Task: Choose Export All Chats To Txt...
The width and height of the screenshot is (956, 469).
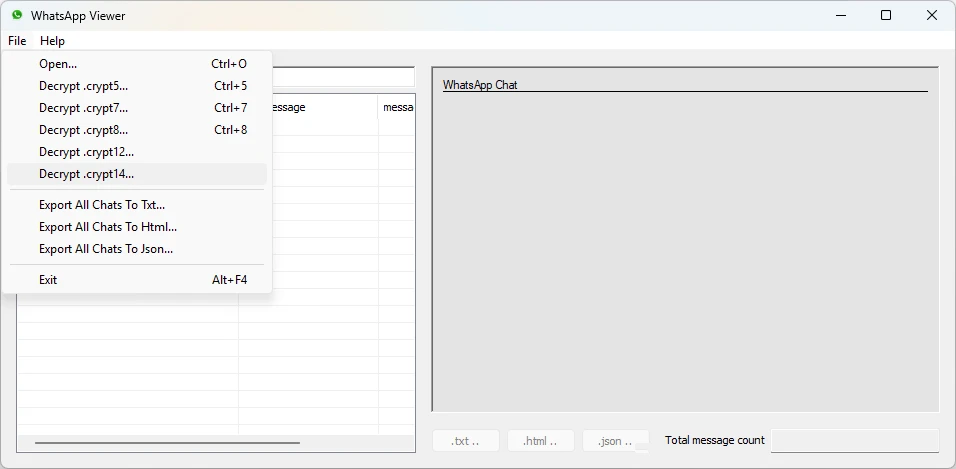Action: click(x=137, y=205)
